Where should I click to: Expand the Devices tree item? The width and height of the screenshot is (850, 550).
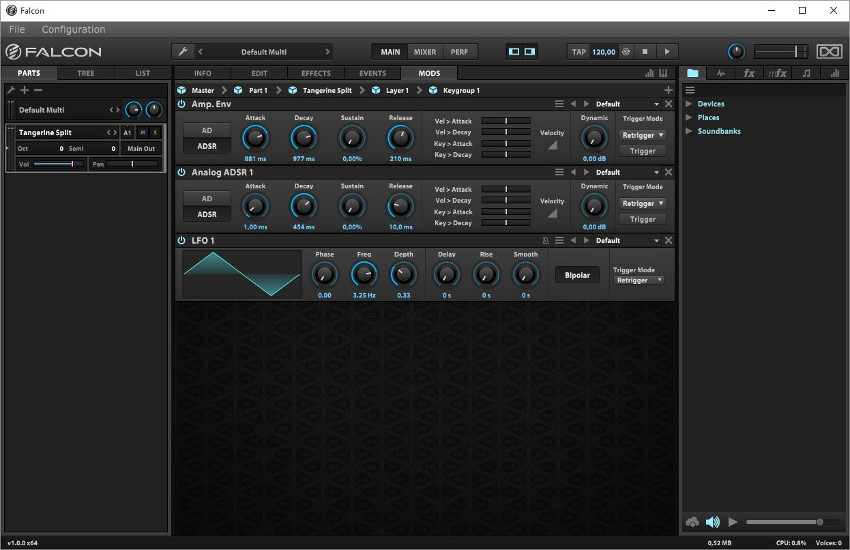click(x=689, y=103)
